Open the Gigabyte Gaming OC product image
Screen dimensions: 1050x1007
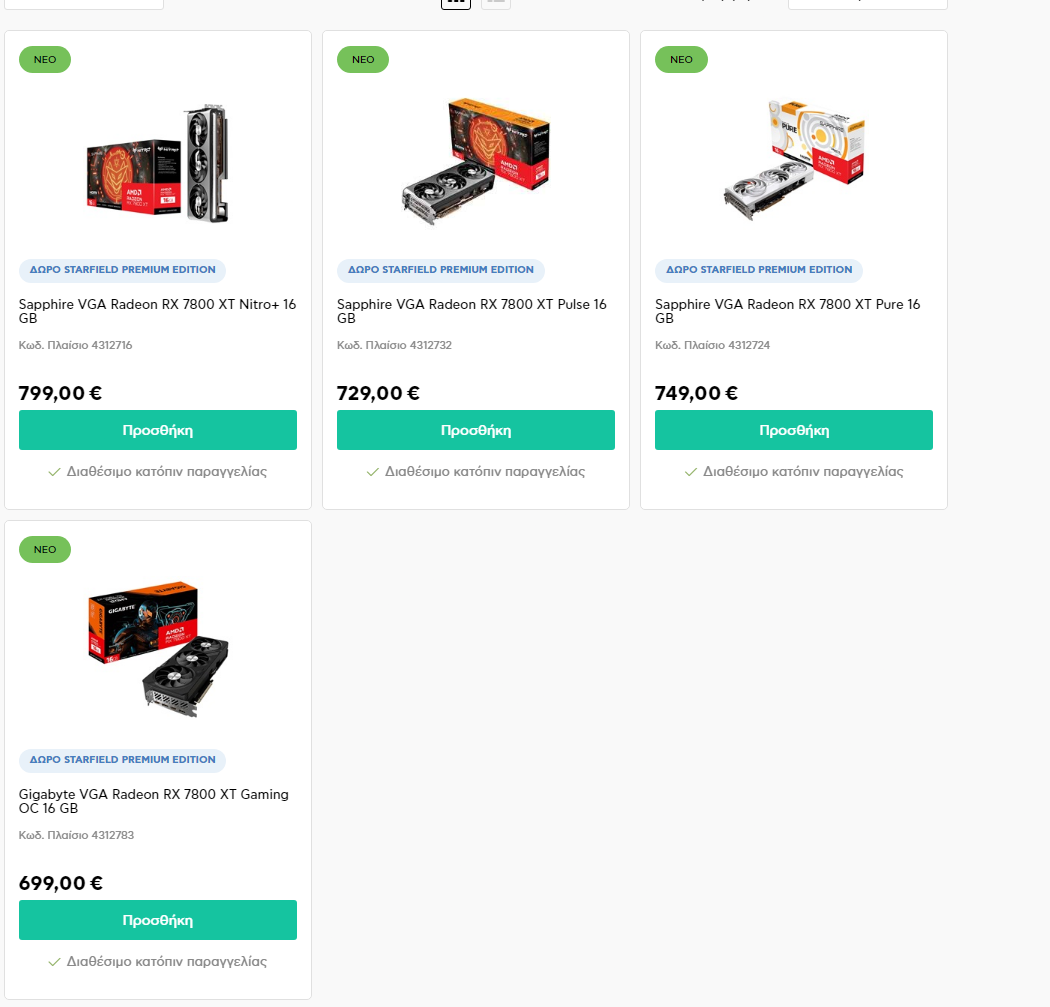click(x=159, y=649)
